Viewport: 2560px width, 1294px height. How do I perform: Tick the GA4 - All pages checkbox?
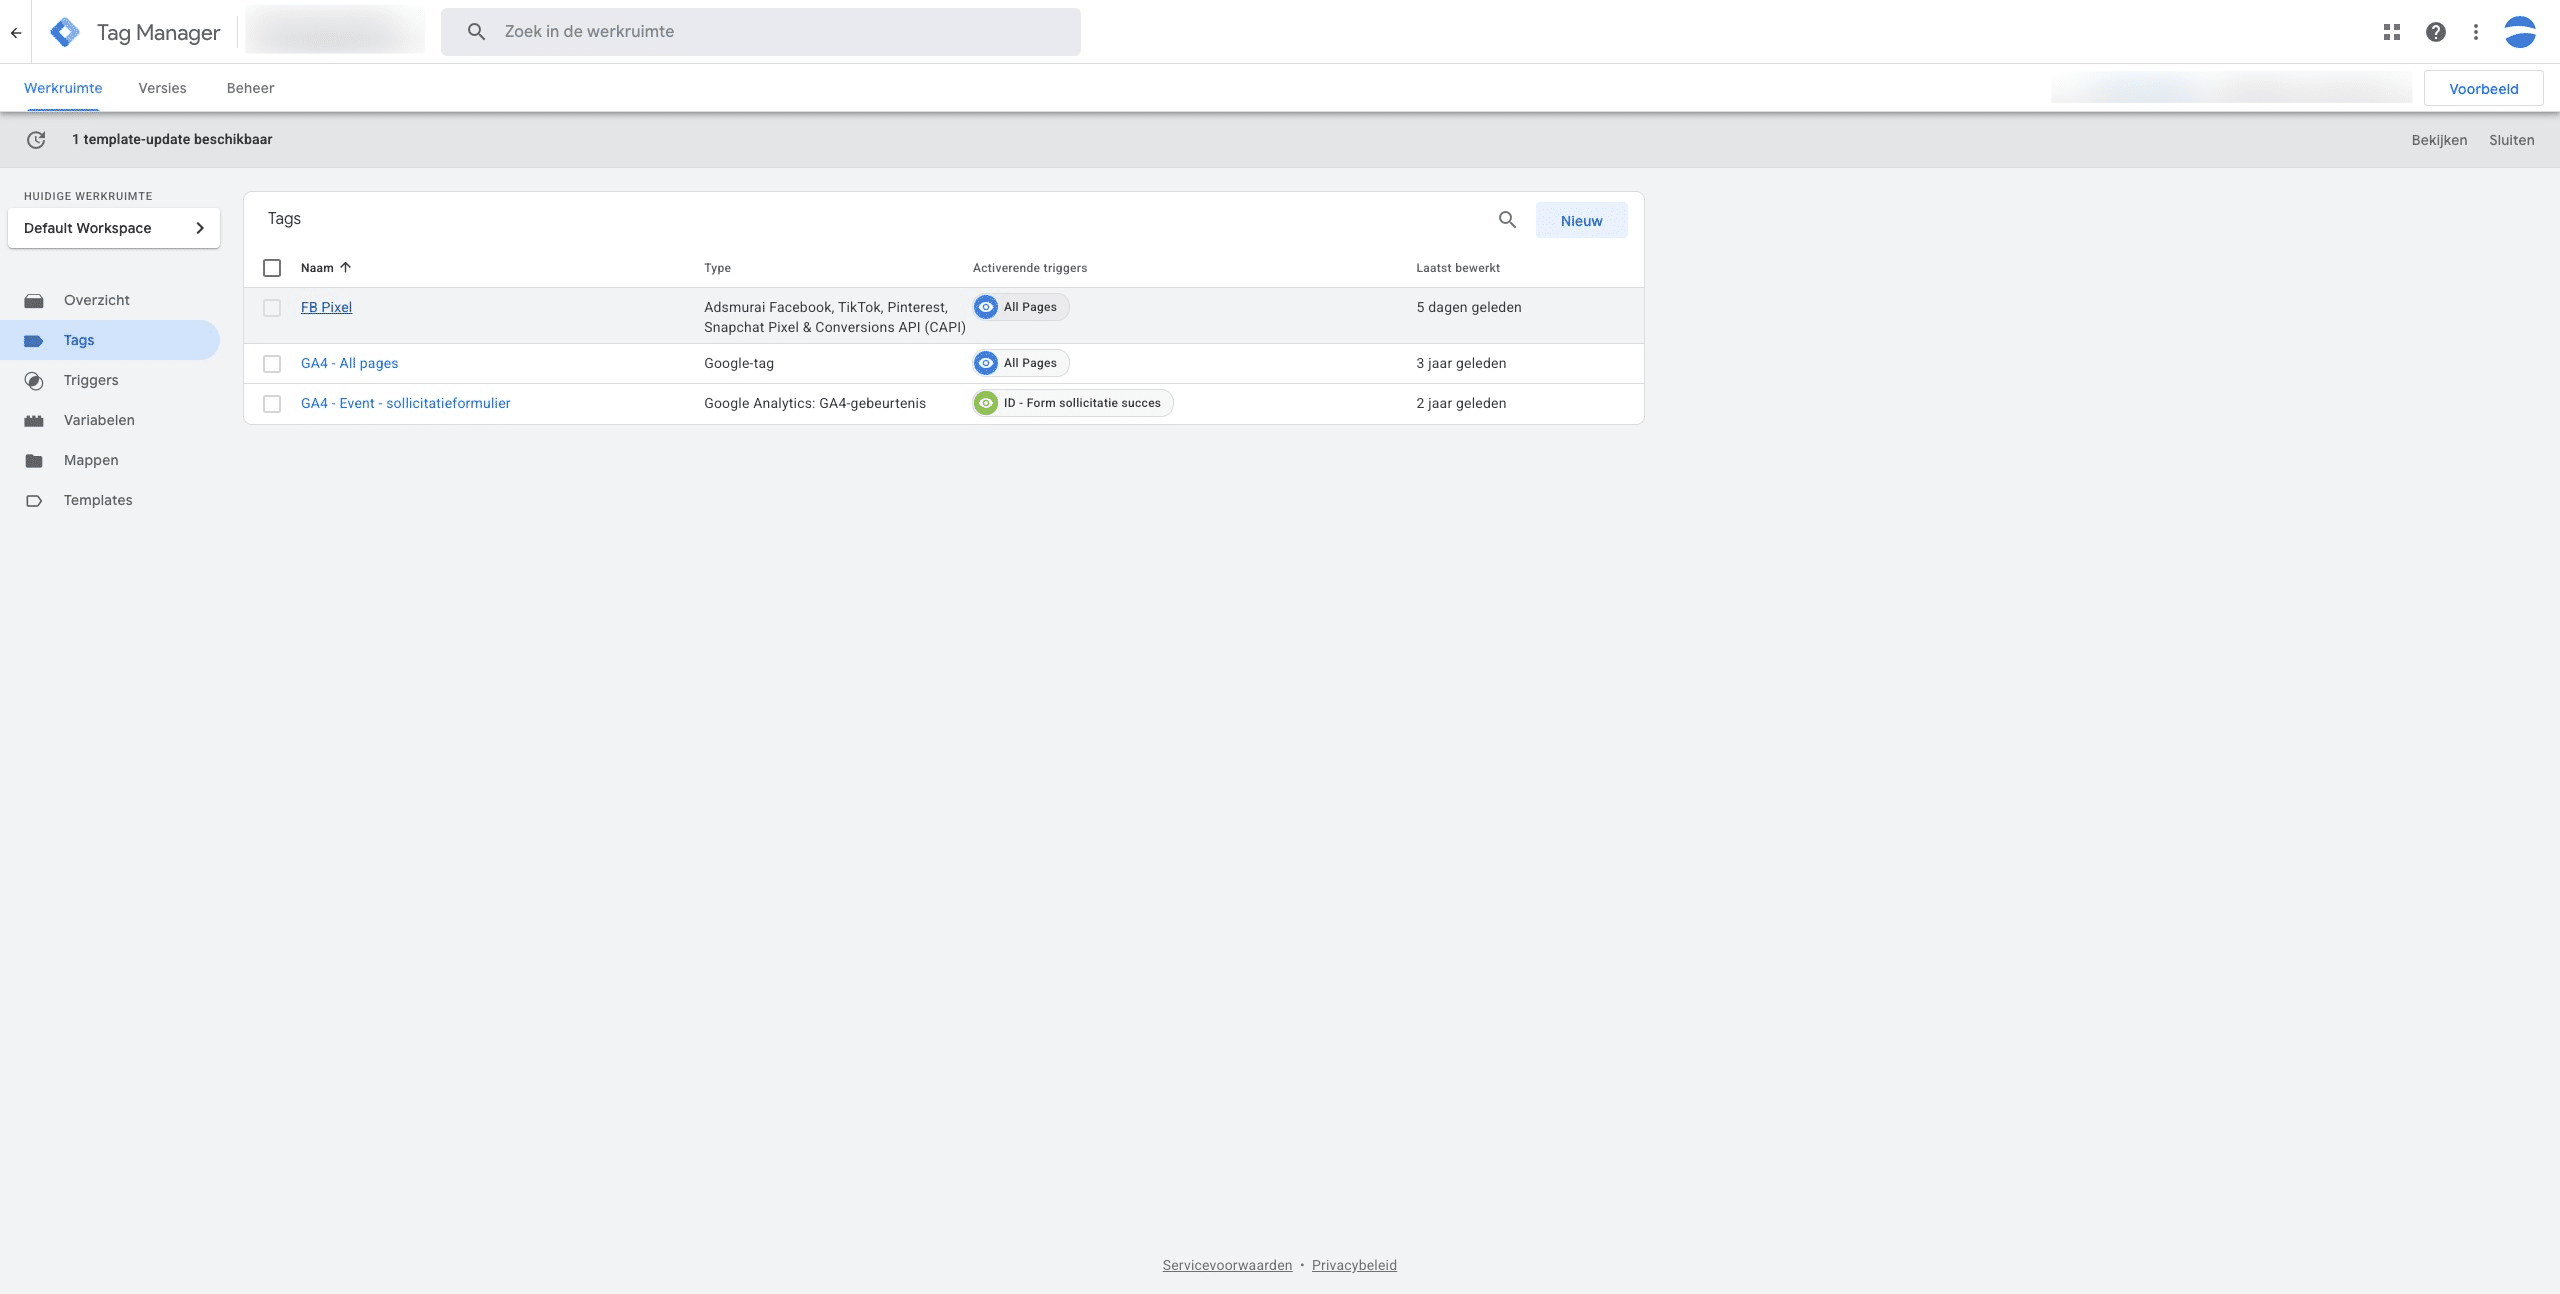click(272, 364)
